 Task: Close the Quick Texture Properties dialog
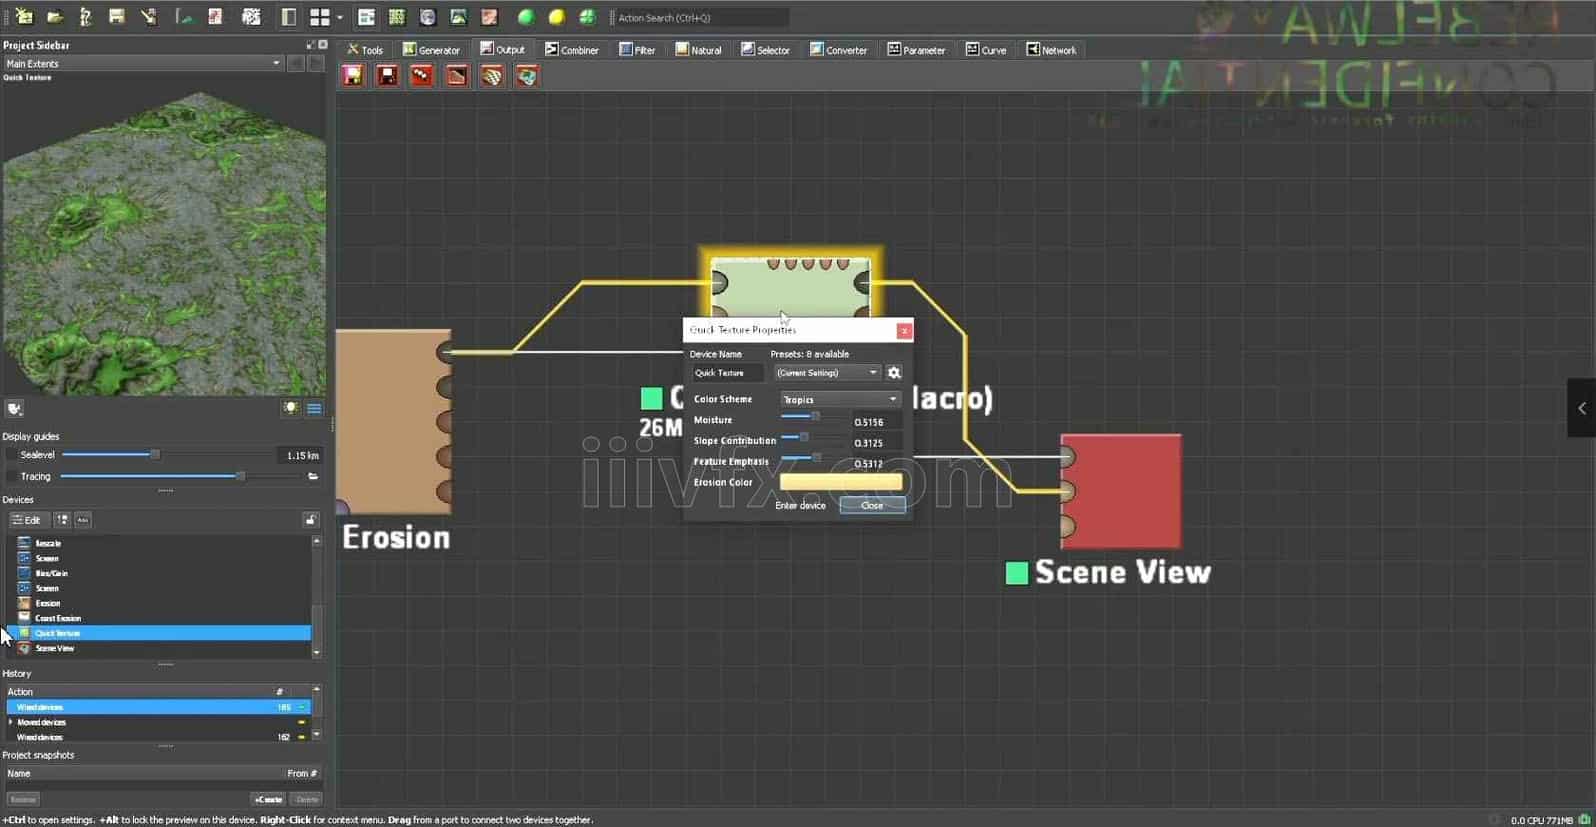(904, 331)
